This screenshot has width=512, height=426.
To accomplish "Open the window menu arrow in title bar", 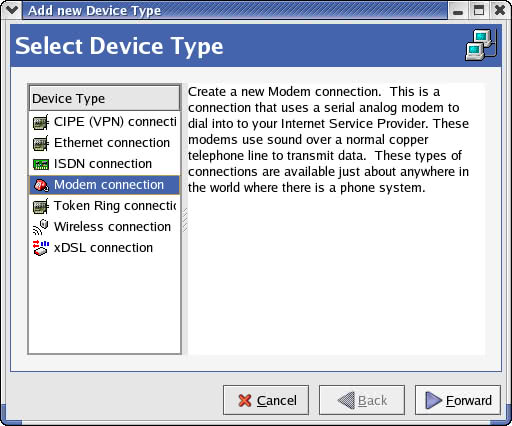I will pyautogui.click(x=12, y=10).
